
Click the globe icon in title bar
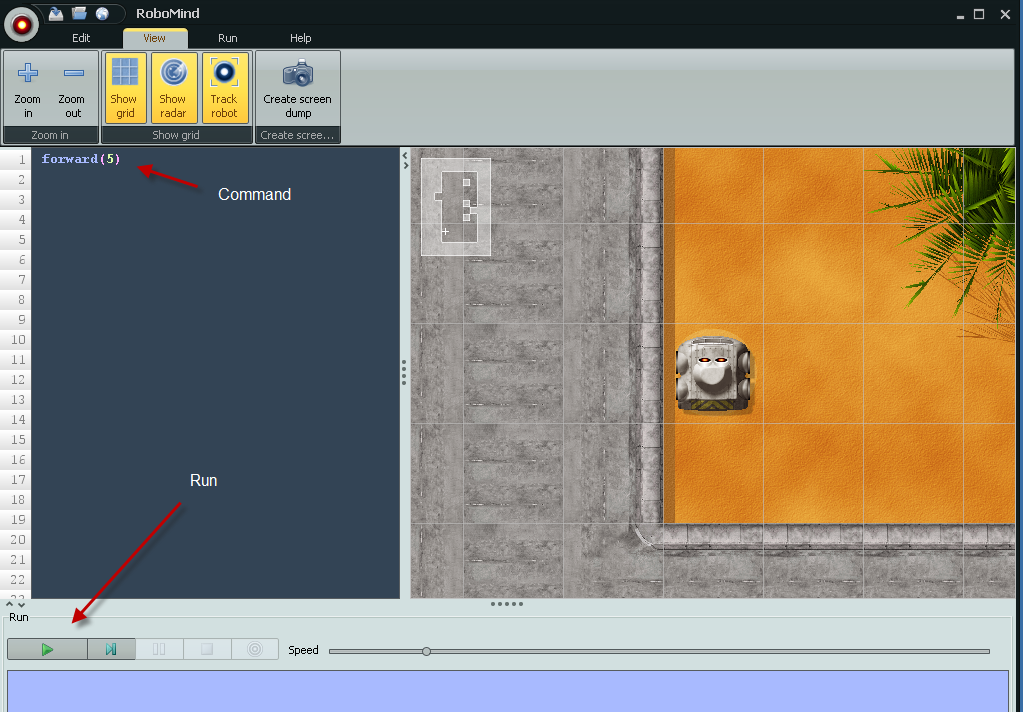(x=102, y=13)
